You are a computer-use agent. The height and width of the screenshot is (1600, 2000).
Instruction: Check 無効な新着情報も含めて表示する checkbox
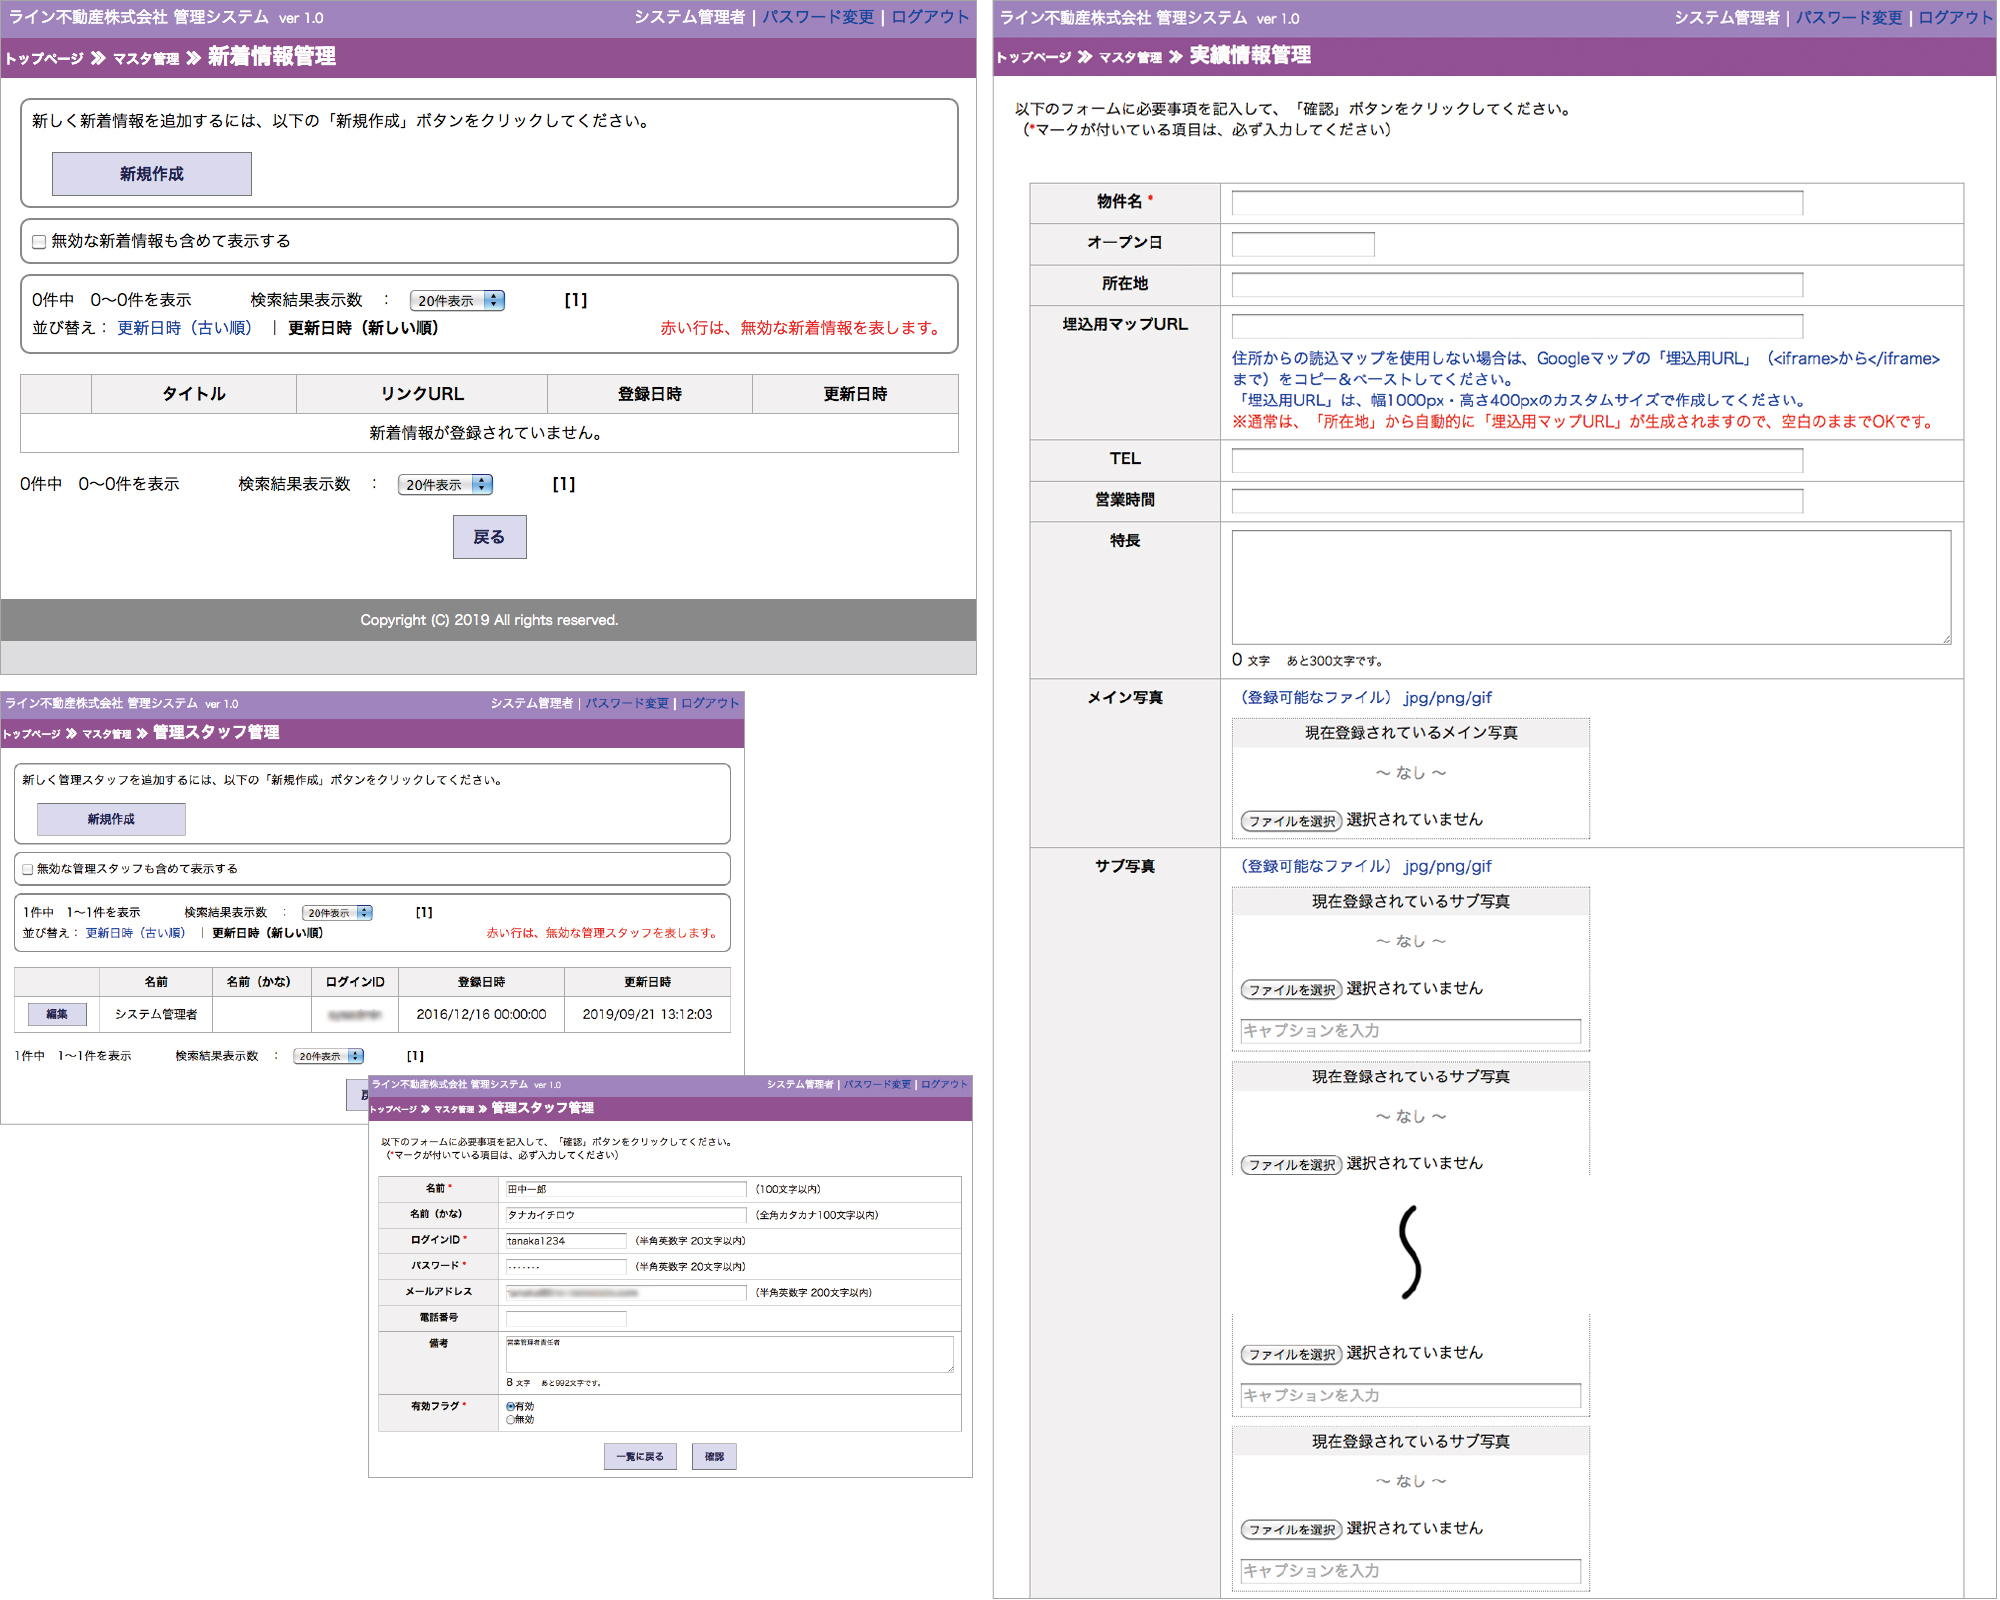click(x=39, y=242)
